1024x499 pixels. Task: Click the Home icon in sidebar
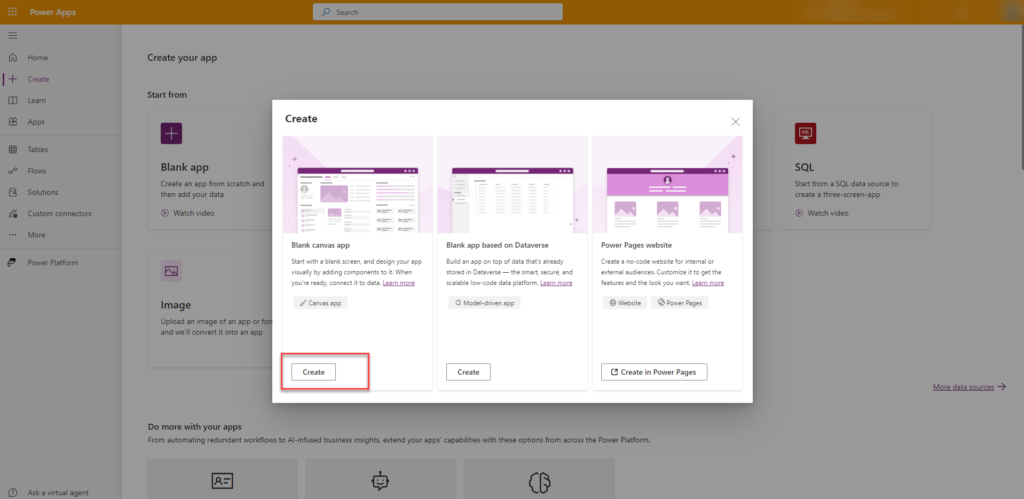click(12, 58)
